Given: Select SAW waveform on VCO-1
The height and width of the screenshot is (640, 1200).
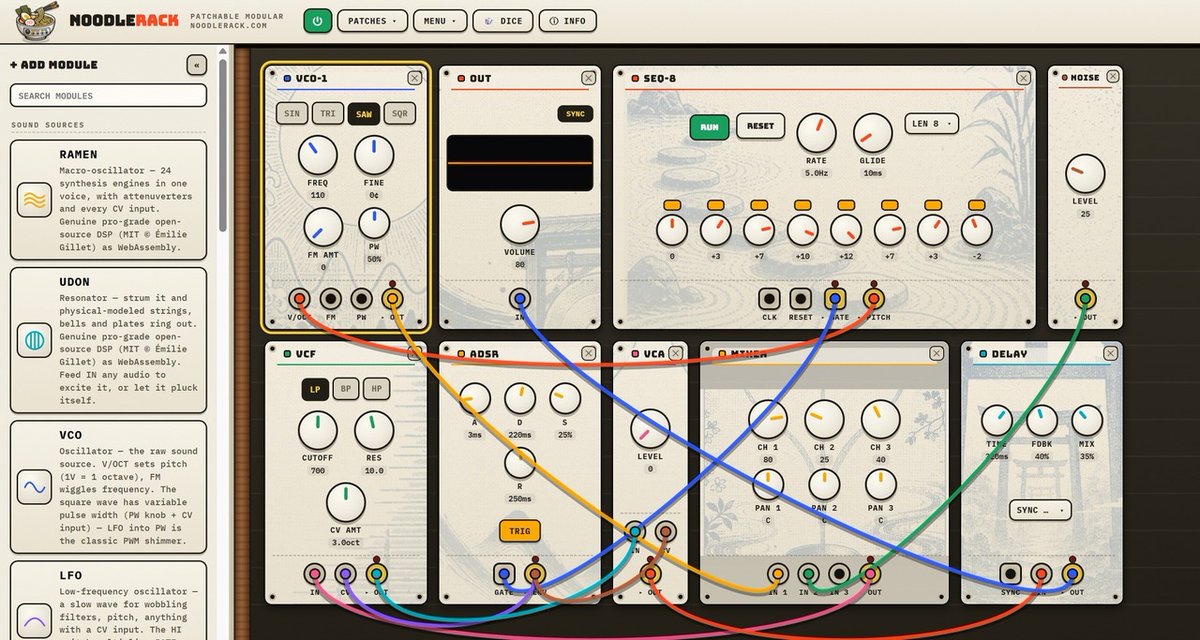Looking at the screenshot, I should pyautogui.click(x=362, y=114).
